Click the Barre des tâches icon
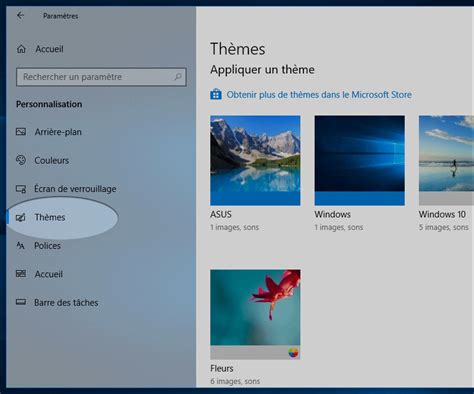This screenshot has width=474, height=394. tap(21, 302)
